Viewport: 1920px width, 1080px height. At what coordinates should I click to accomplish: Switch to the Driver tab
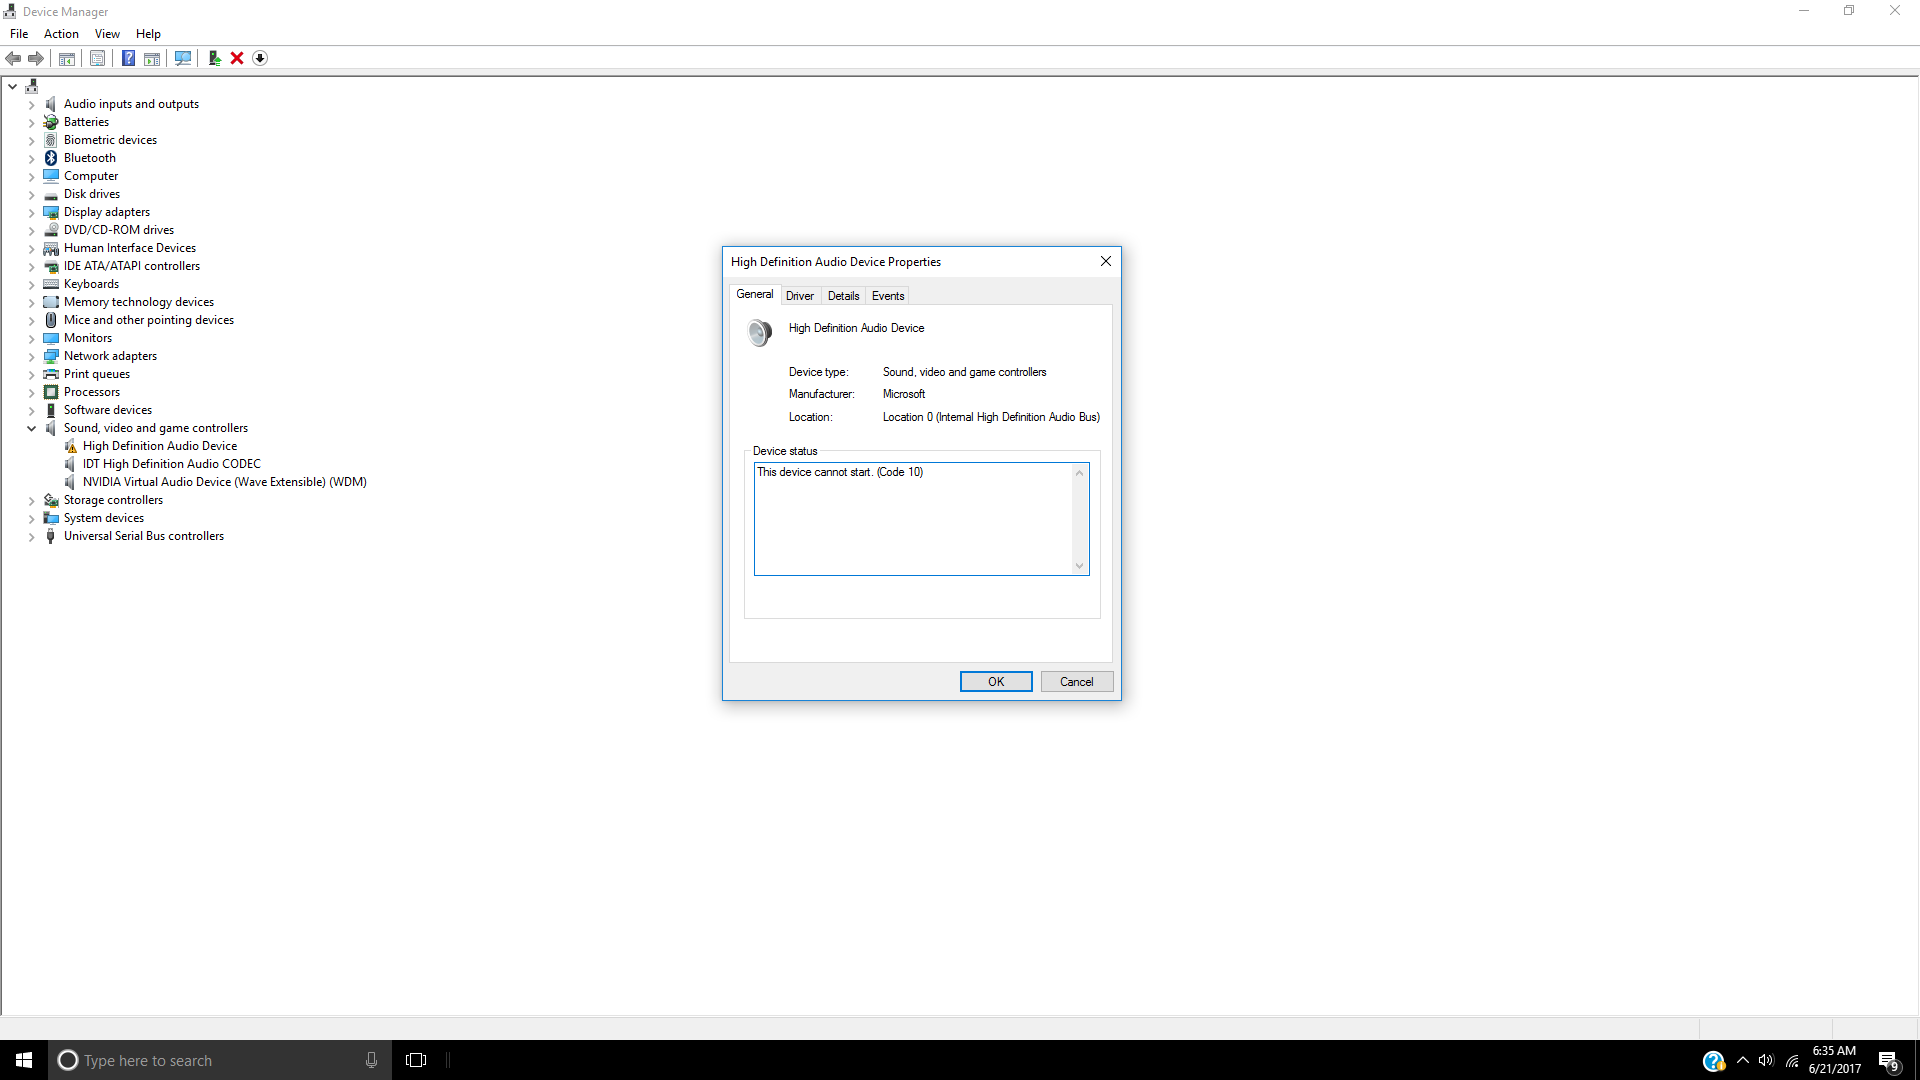799,295
